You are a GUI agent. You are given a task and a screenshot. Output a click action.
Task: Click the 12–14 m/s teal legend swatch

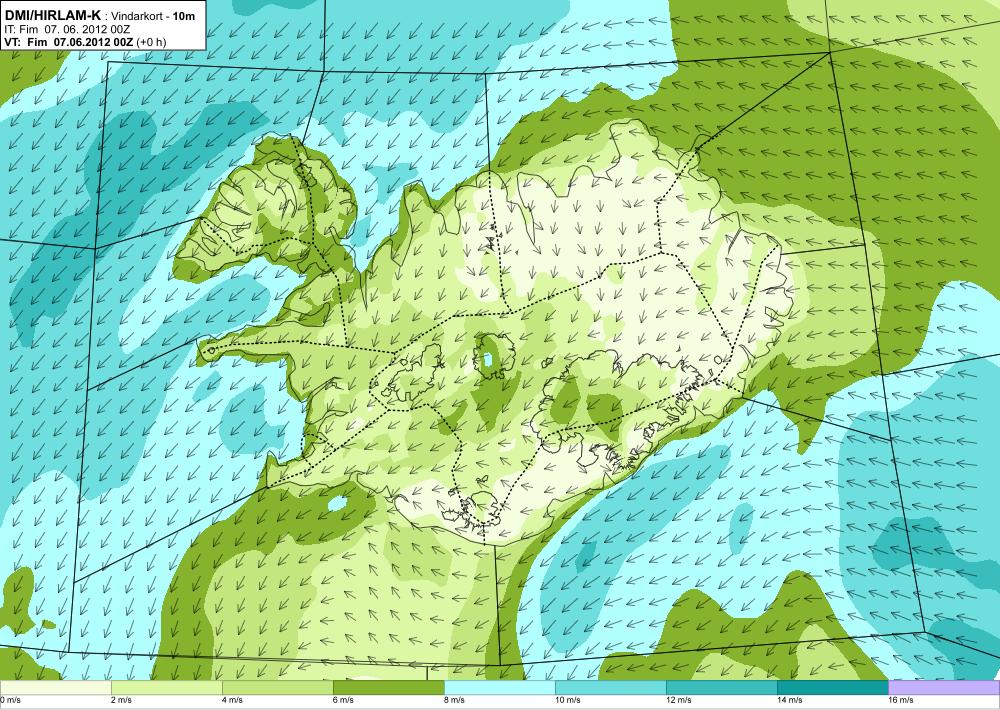coord(721,688)
